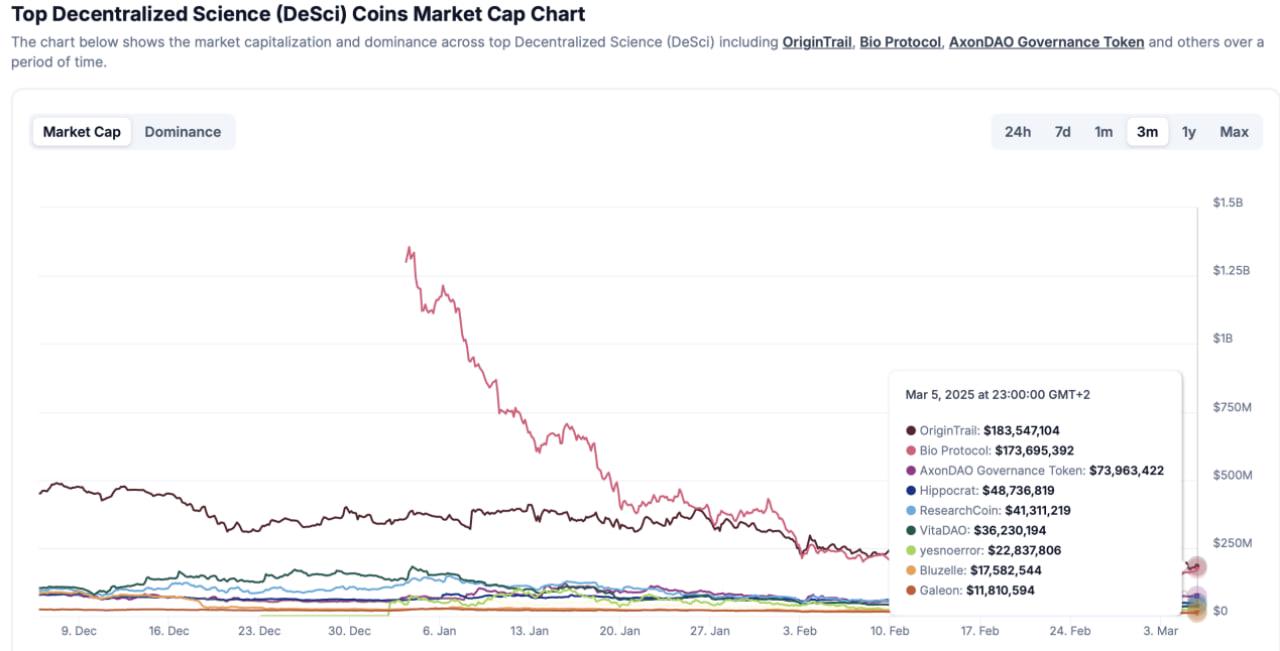Screen dimensions: 1280x651
Task: Select the 3m time range
Action: tap(1147, 132)
